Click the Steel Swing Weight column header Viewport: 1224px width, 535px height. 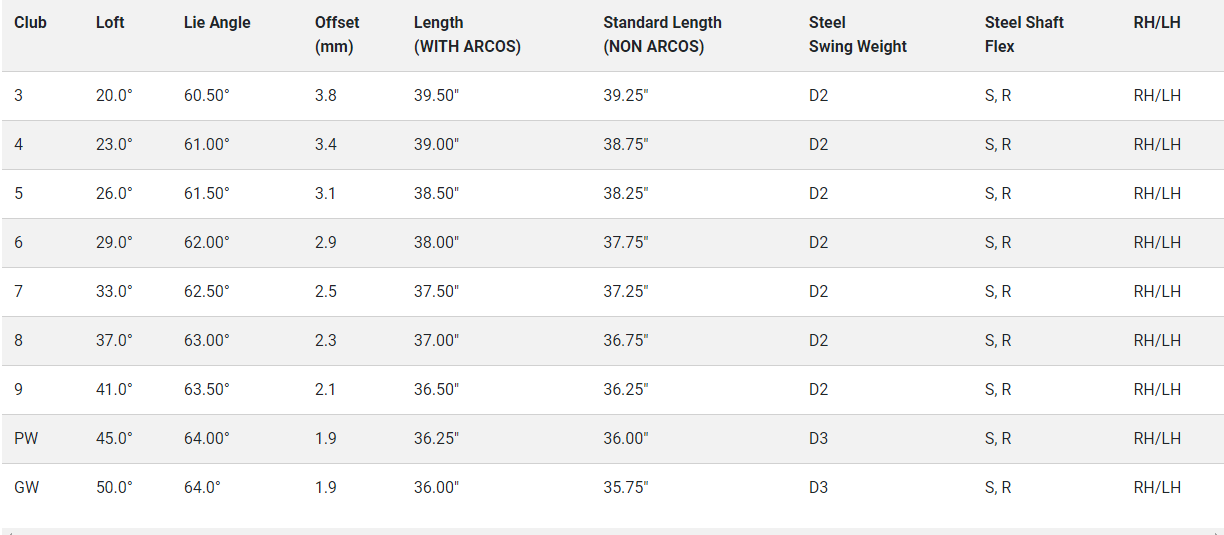pyautogui.click(x=857, y=34)
